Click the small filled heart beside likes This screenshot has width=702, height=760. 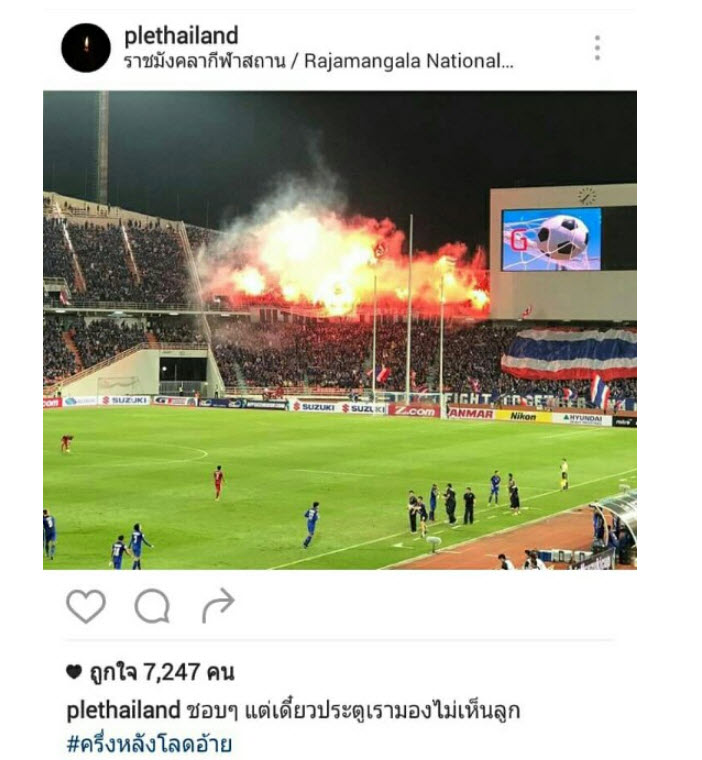[x=74, y=672]
